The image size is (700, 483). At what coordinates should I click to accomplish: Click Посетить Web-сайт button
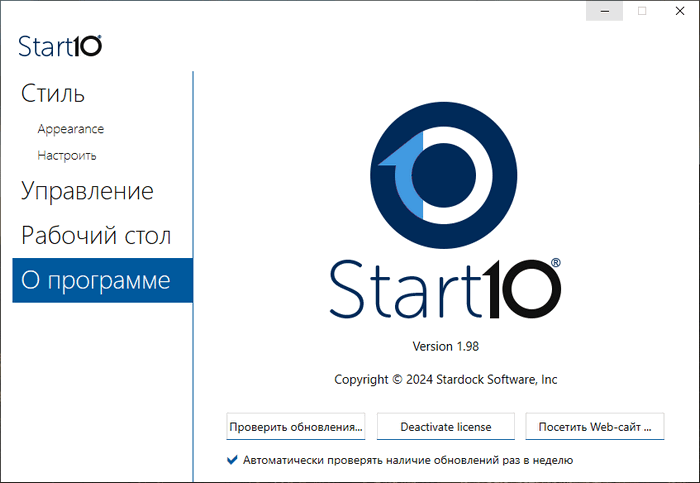point(595,427)
